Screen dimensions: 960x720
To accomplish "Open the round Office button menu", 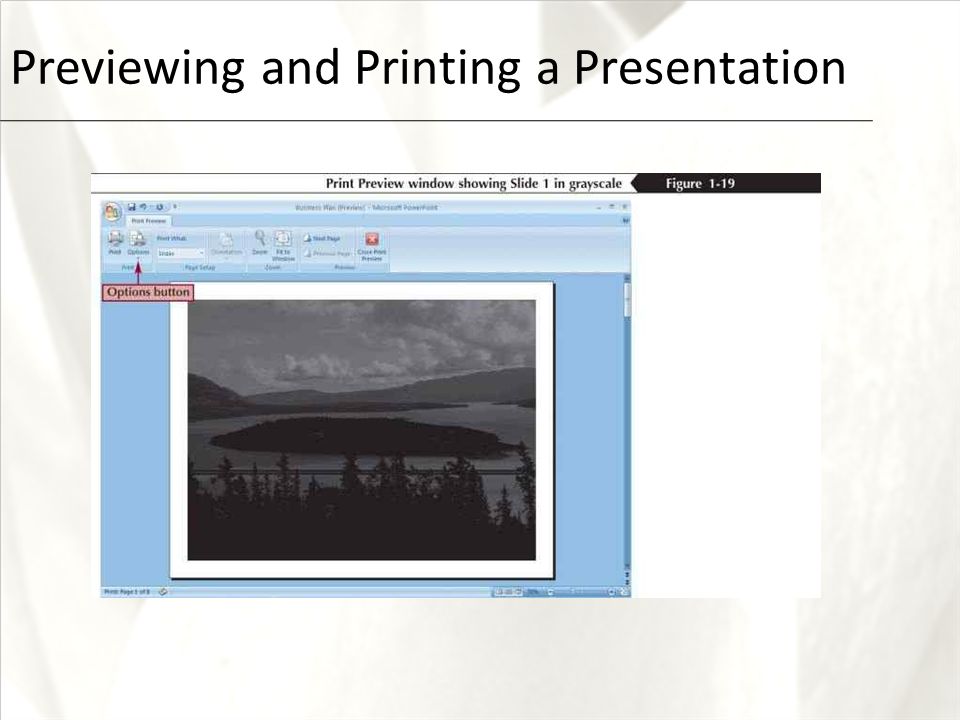I will coord(112,212).
